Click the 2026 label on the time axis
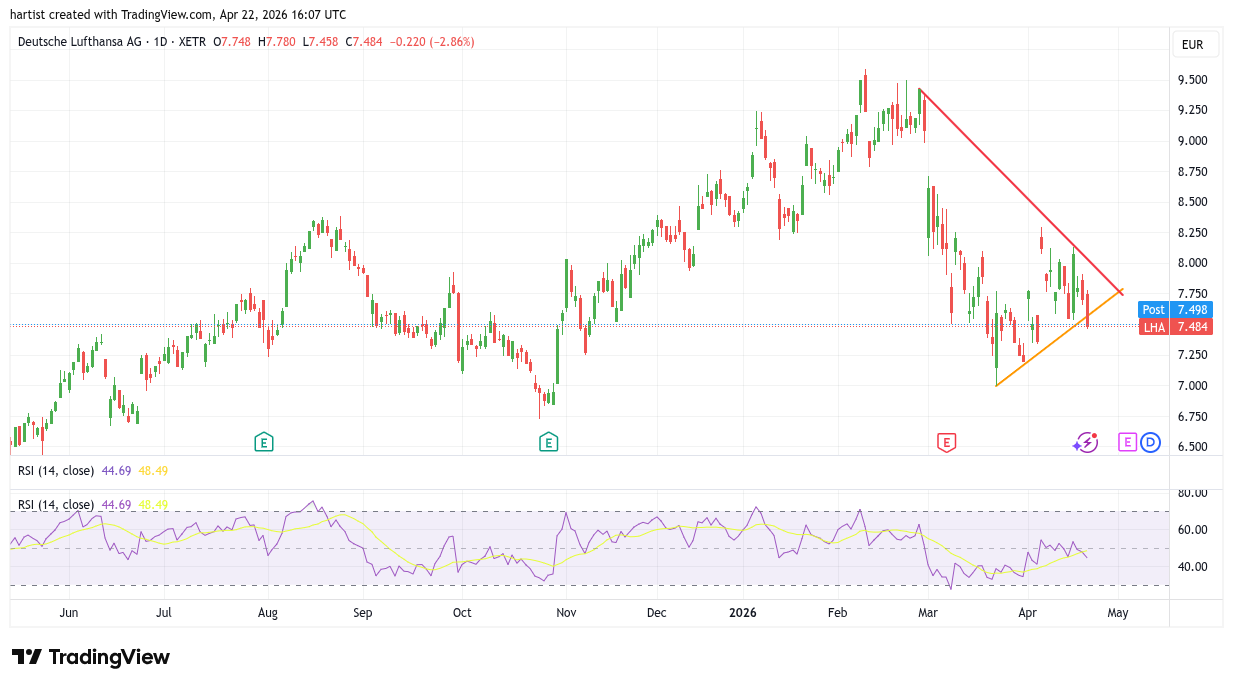This screenshot has width=1233, height=687. click(743, 613)
